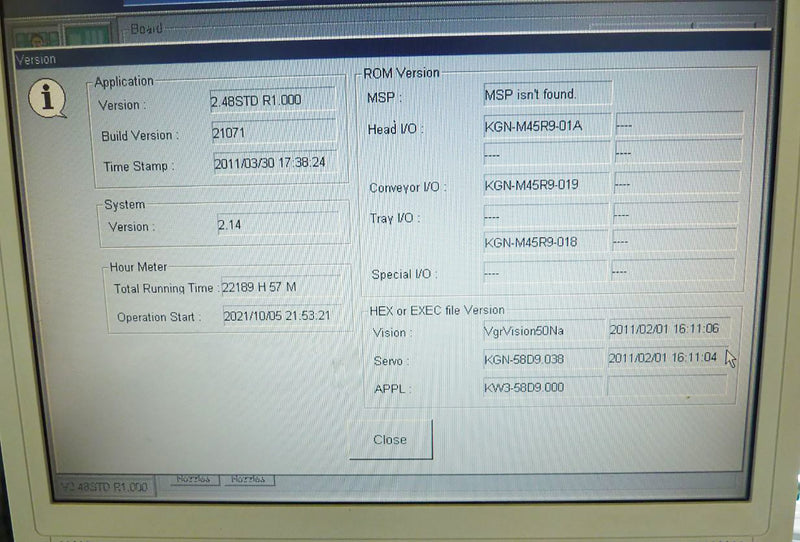The image size is (800, 542).
Task: Click the information icon in Version dialog
Action: pos(47,98)
